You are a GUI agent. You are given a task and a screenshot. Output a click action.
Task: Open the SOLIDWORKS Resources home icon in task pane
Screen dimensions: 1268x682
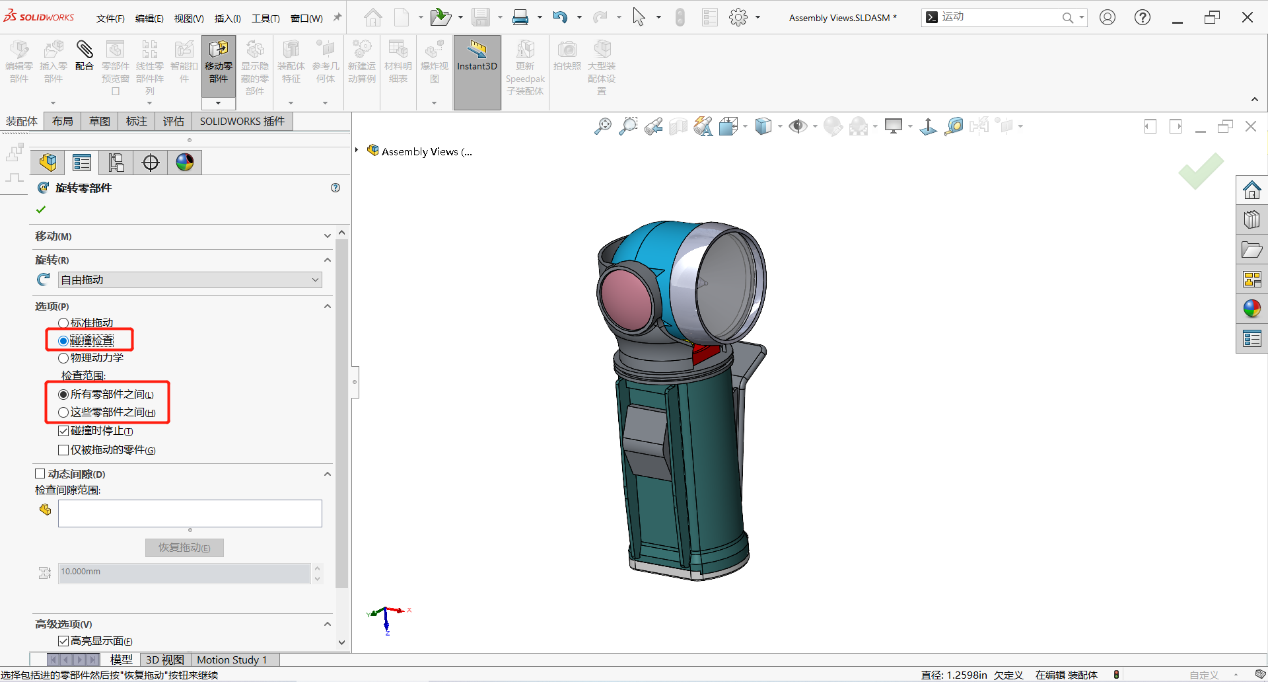pos(1252,190)
